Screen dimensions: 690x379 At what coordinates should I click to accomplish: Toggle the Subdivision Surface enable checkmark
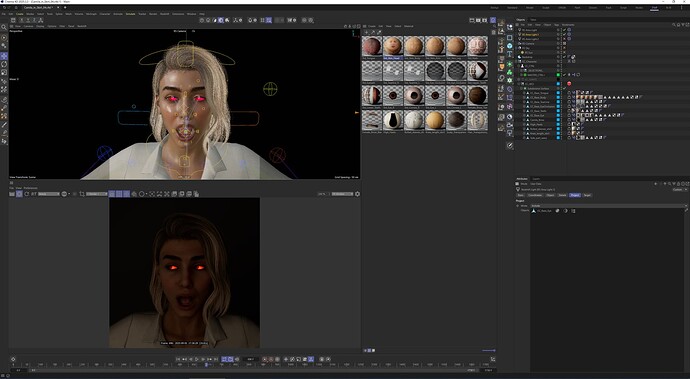565,88
